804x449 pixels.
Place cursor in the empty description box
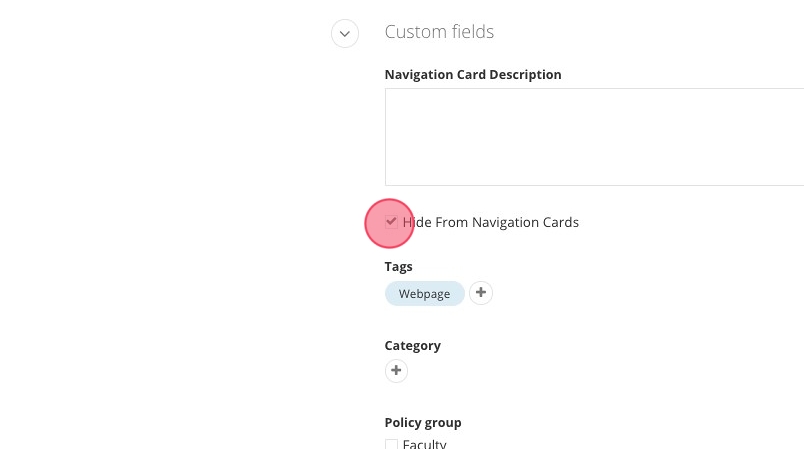pos(594,137)
